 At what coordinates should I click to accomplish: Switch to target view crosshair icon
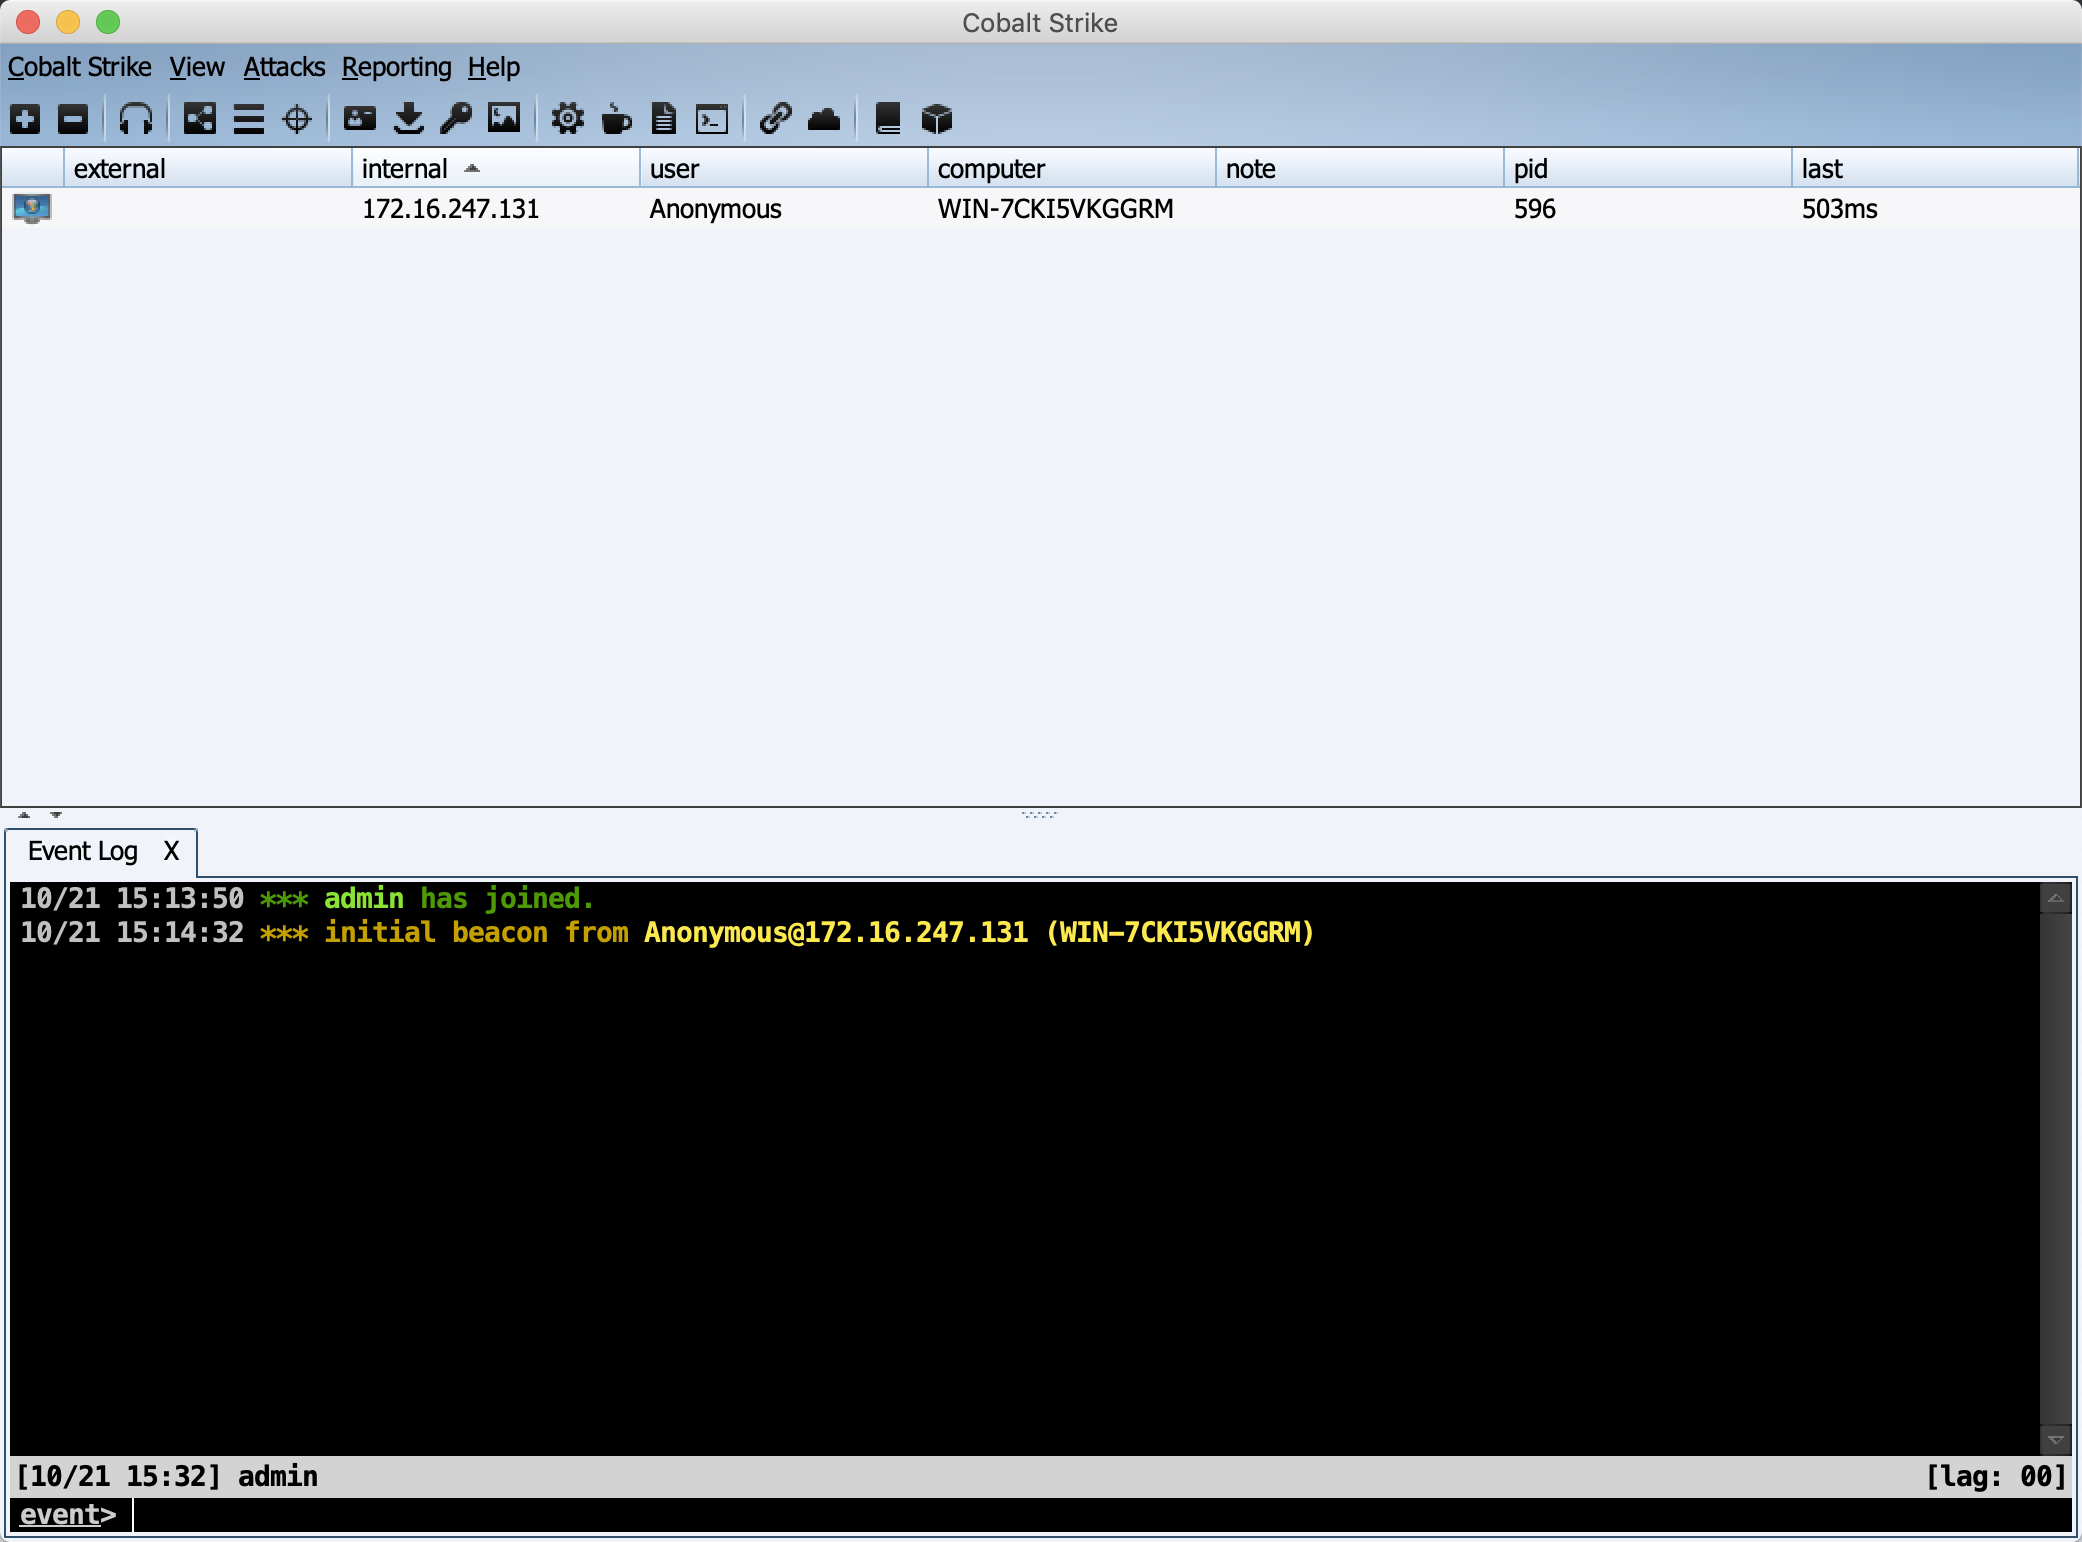coord(297,119)
